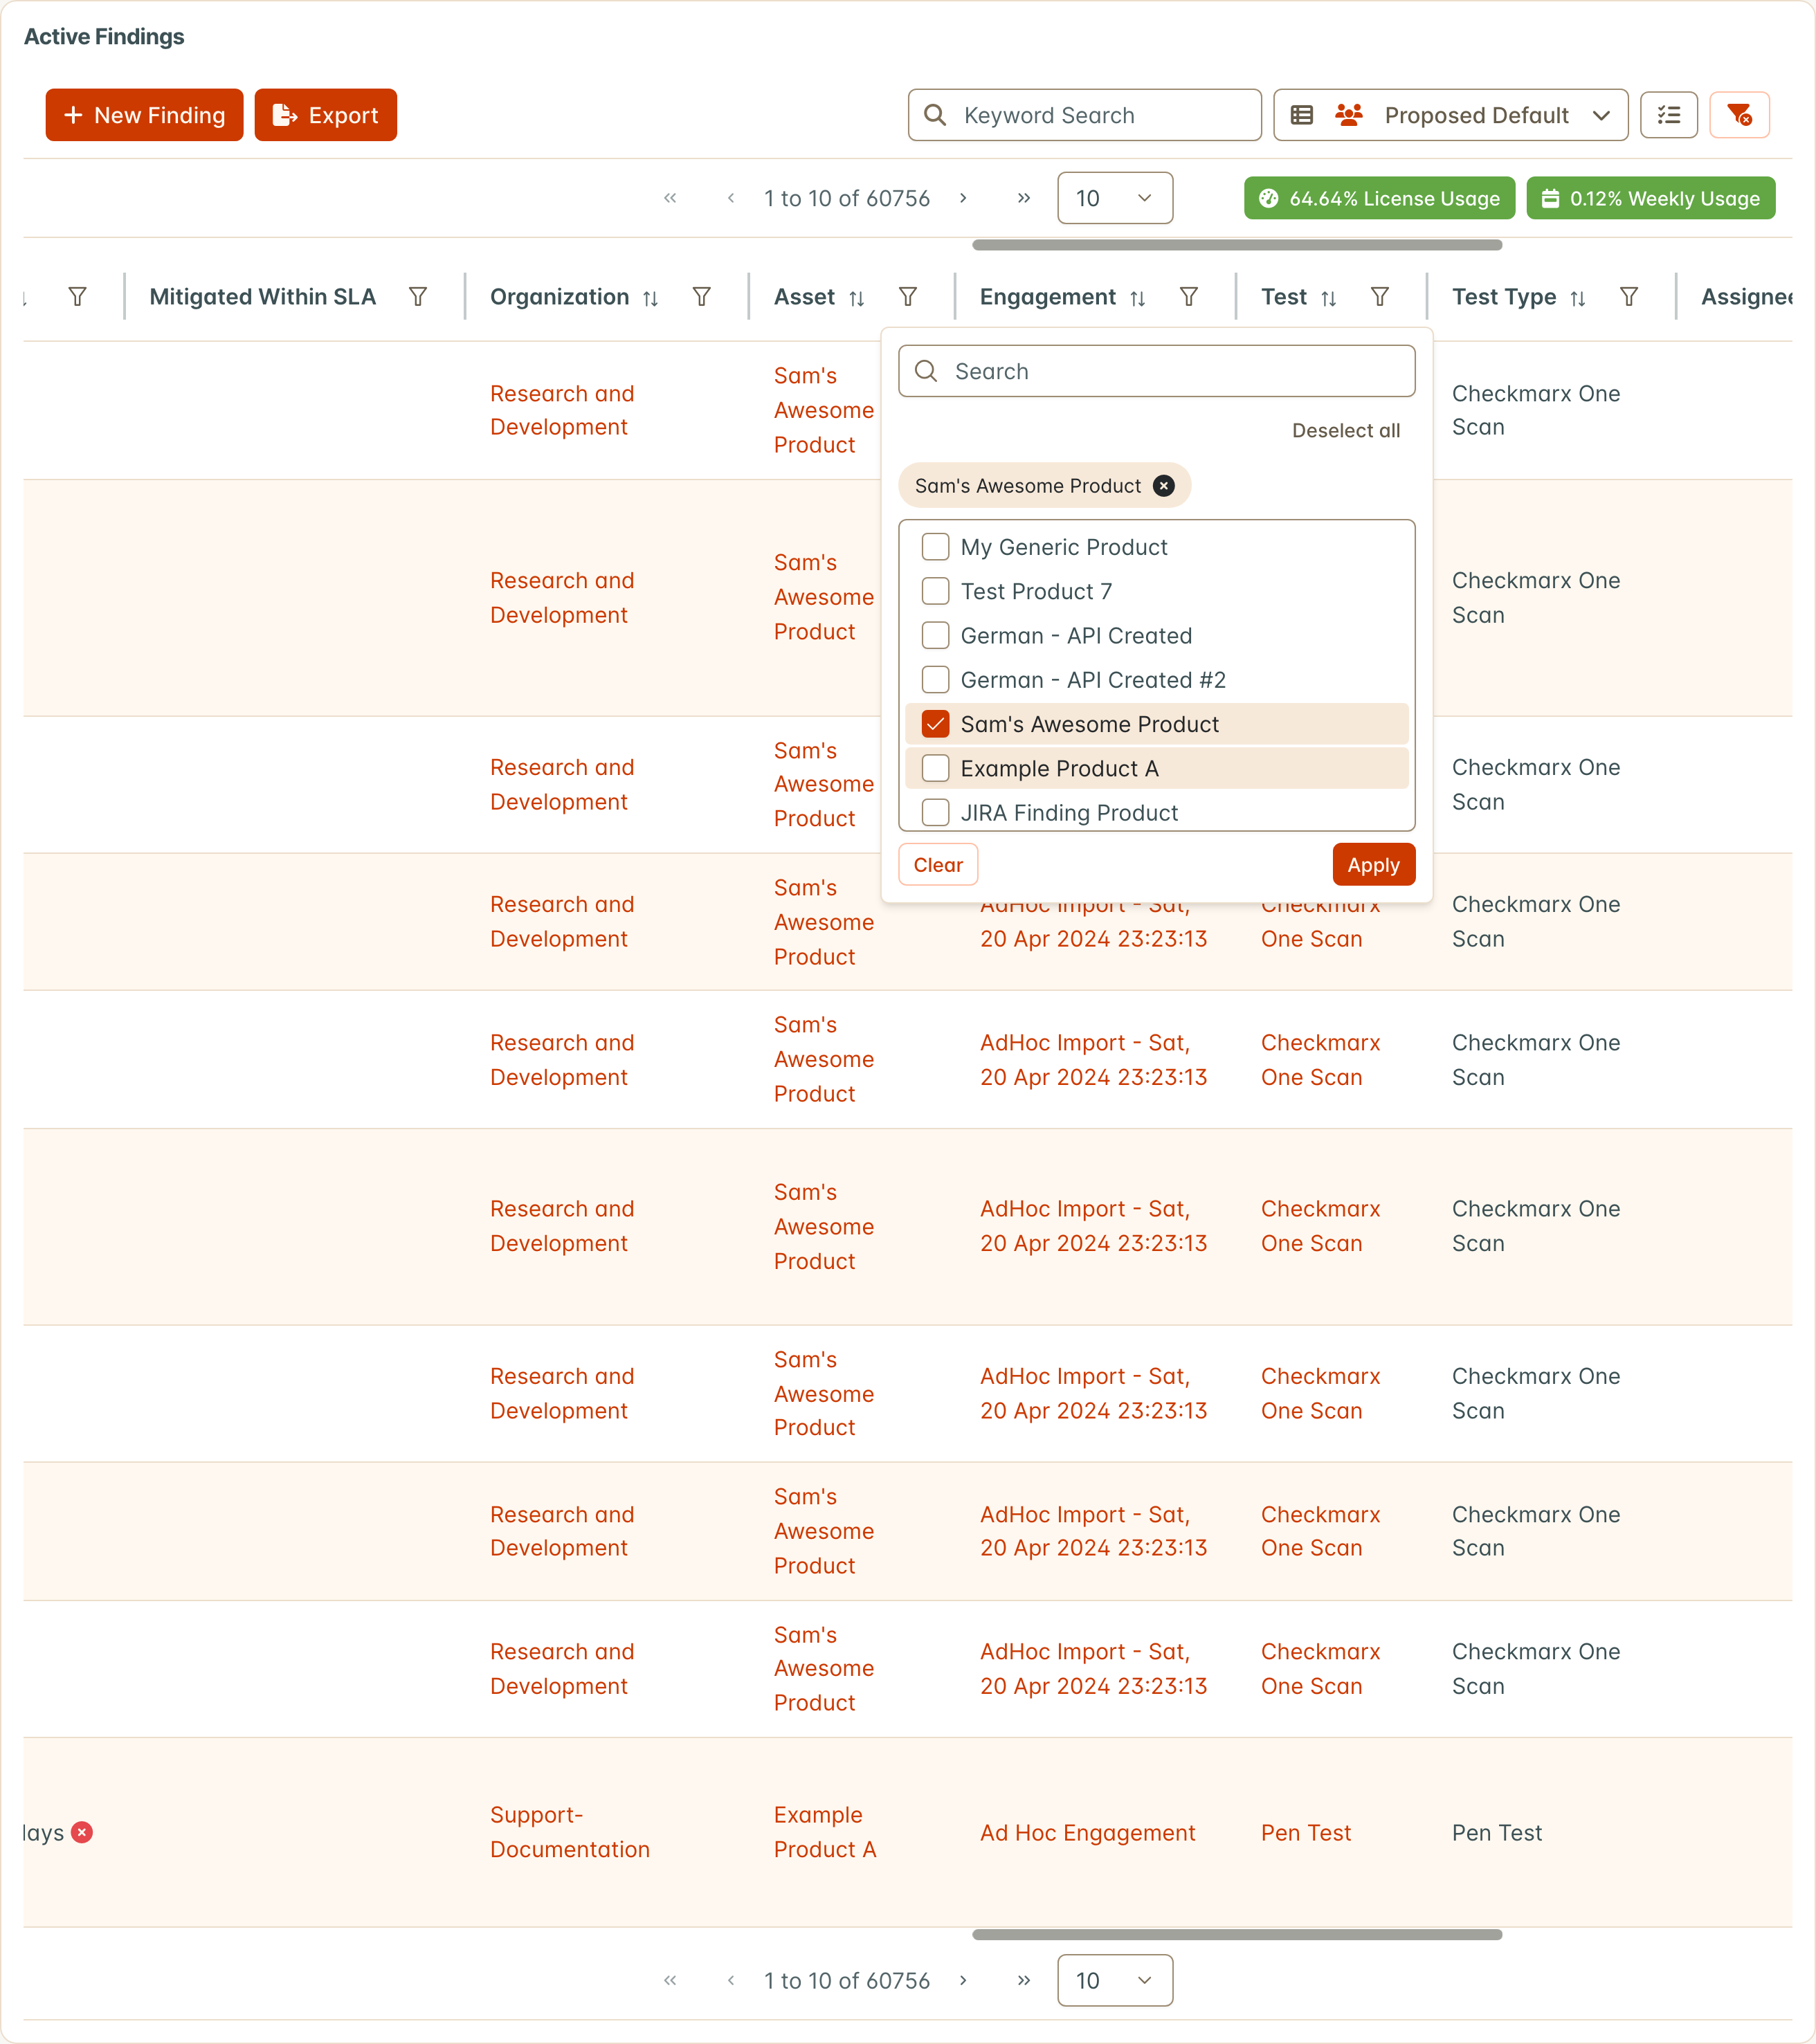
Task: Open the Test column filter funnel
Action: tap(1380, 297)
